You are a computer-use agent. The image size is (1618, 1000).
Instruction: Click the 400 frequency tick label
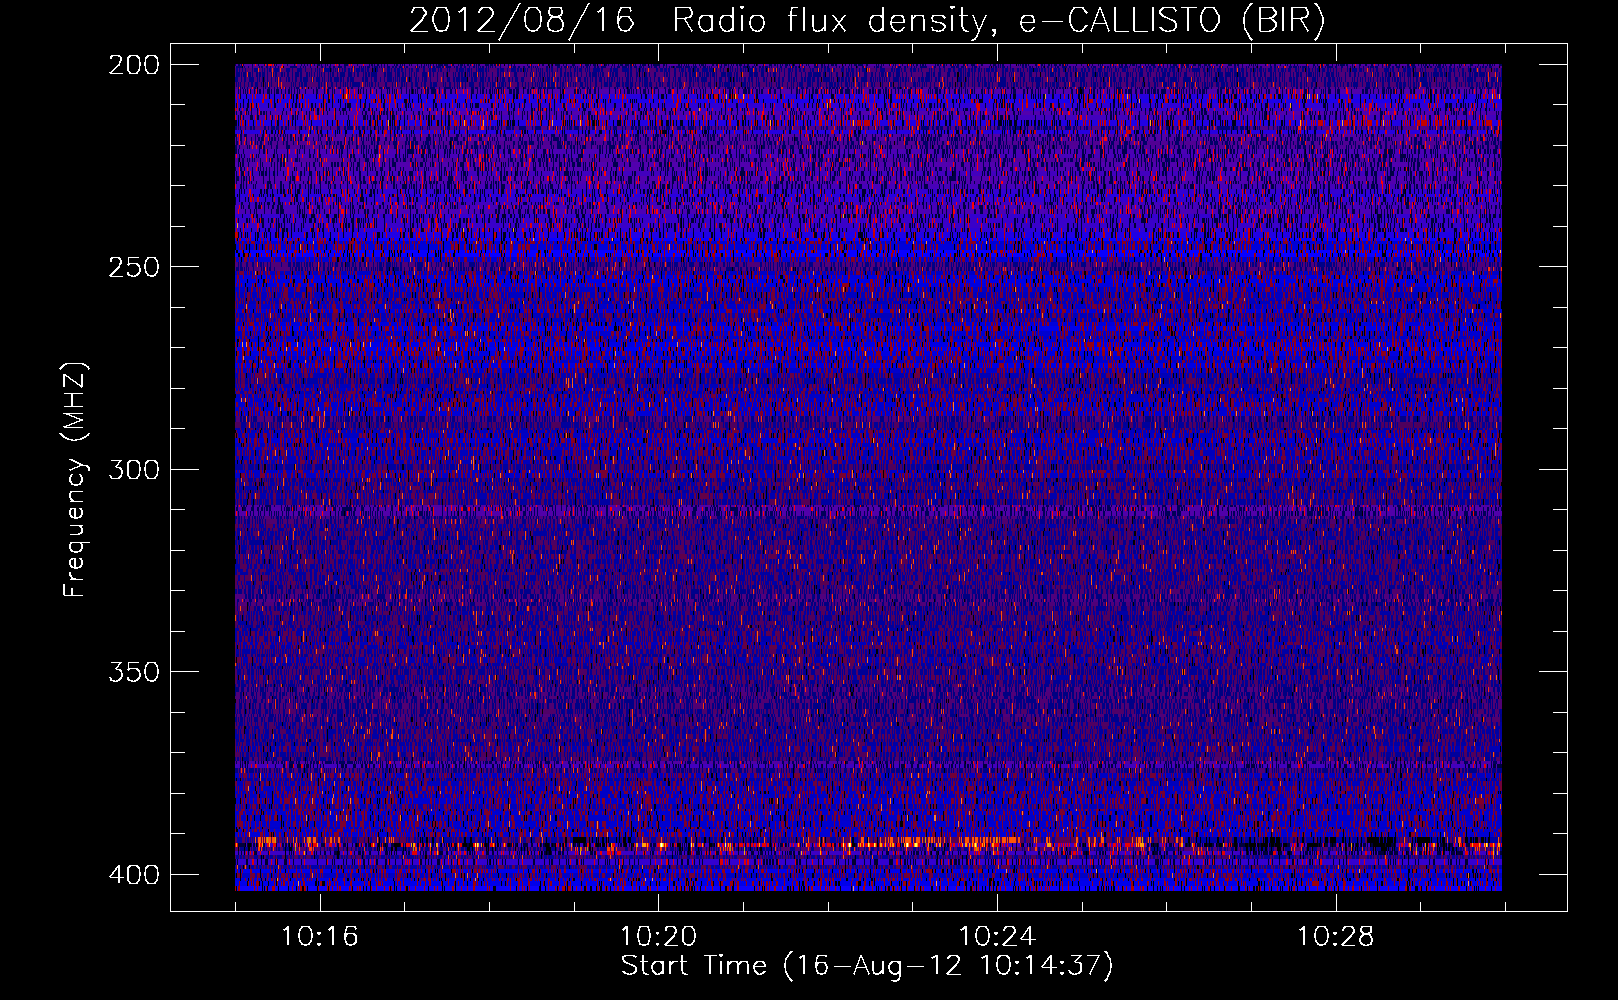coord(134,875)
